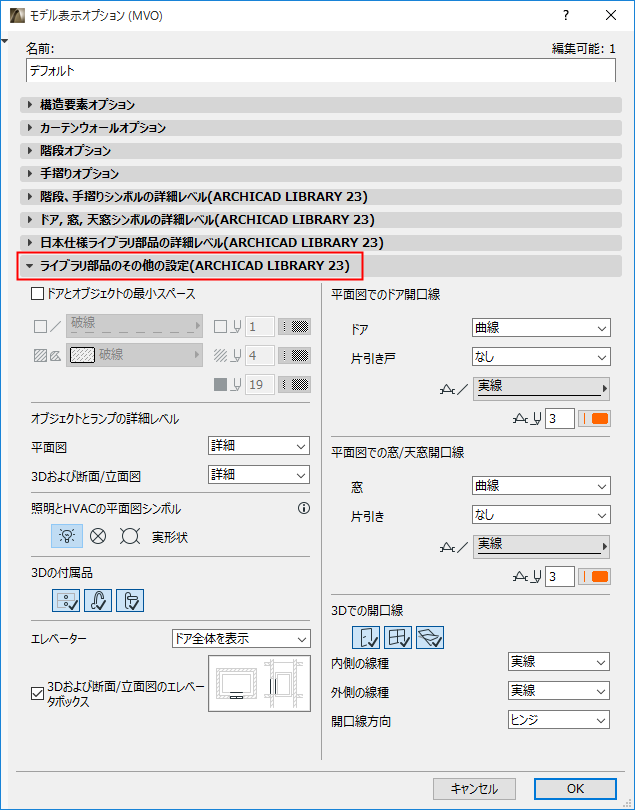
Task: Uncheck 3Dおよび断面/立面図のエレベータボックス
Action: [37, 694]
